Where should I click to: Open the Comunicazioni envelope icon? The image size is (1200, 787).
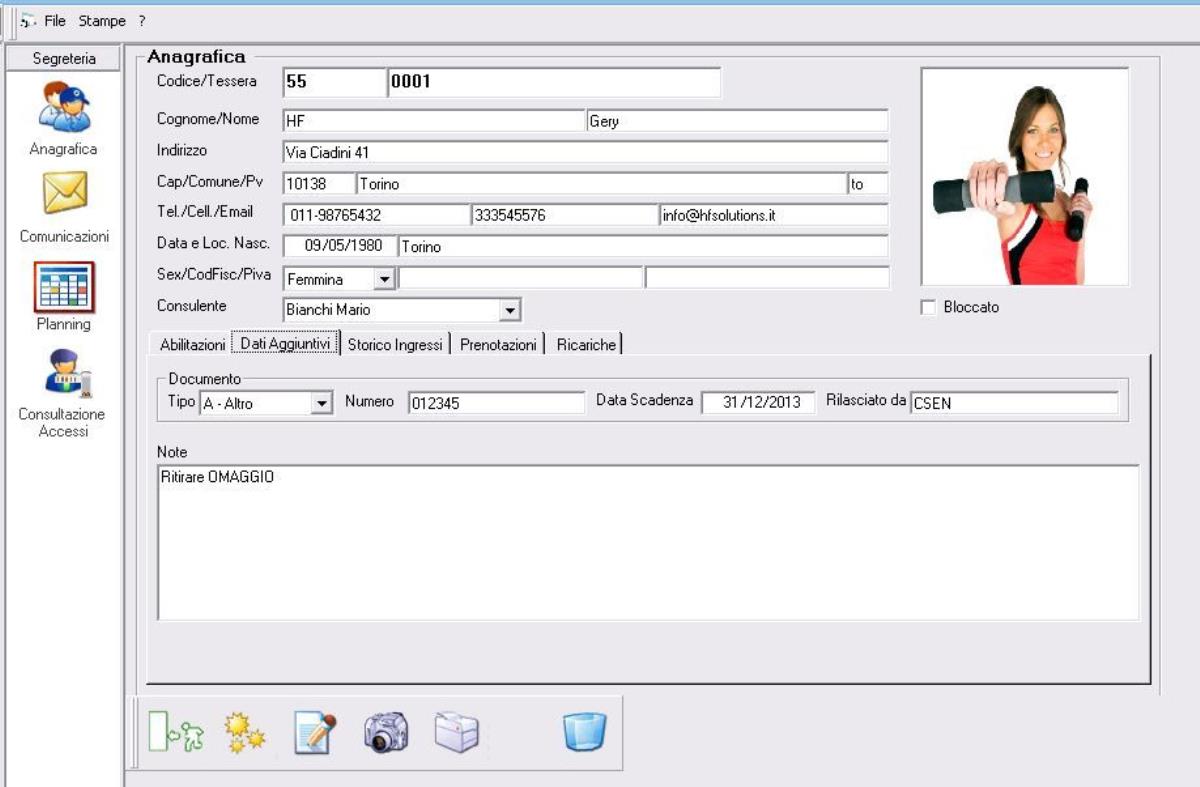[64, 194]
